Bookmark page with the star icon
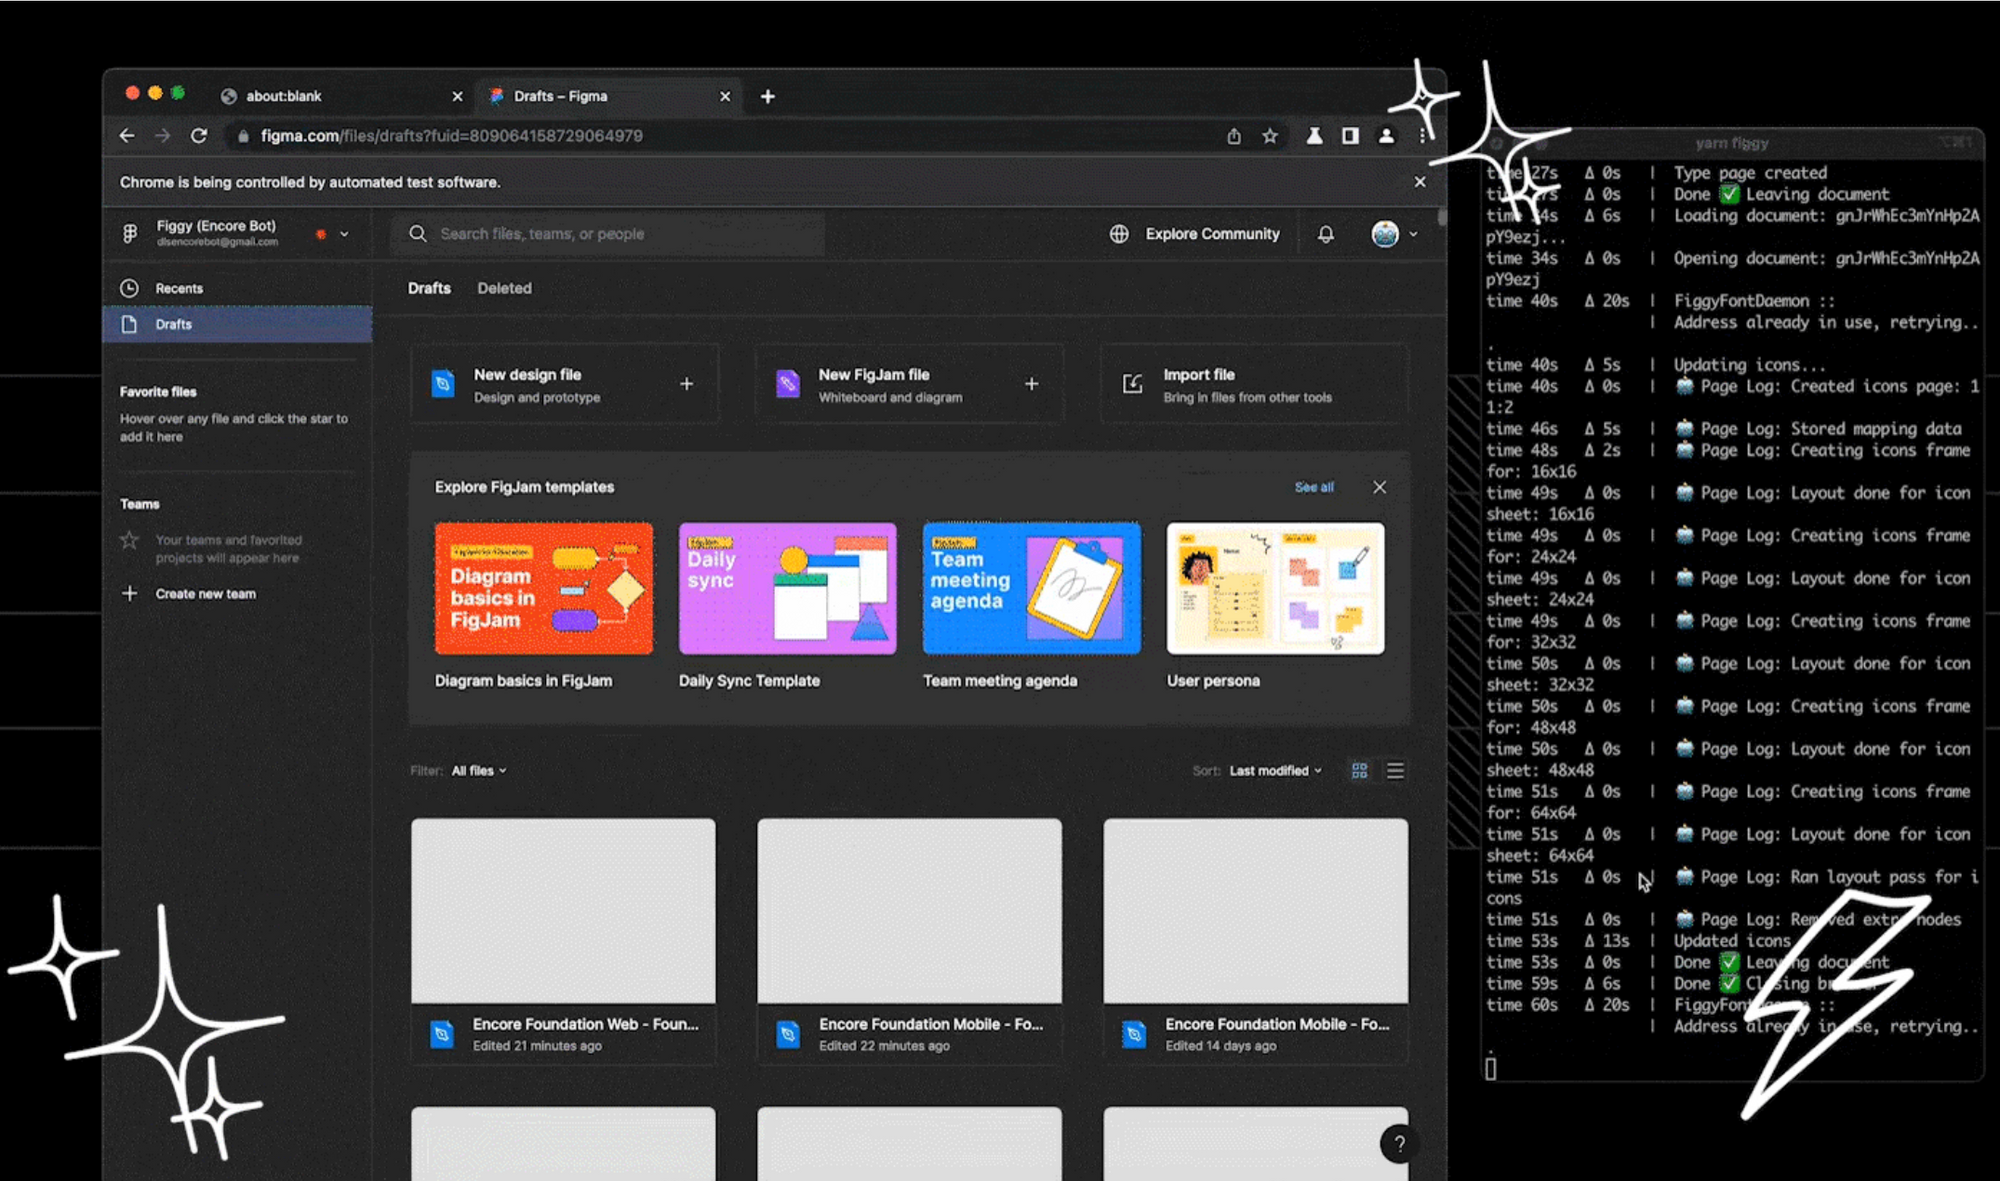The height and width of the screenshot is (1181, 2000). 1270,136
